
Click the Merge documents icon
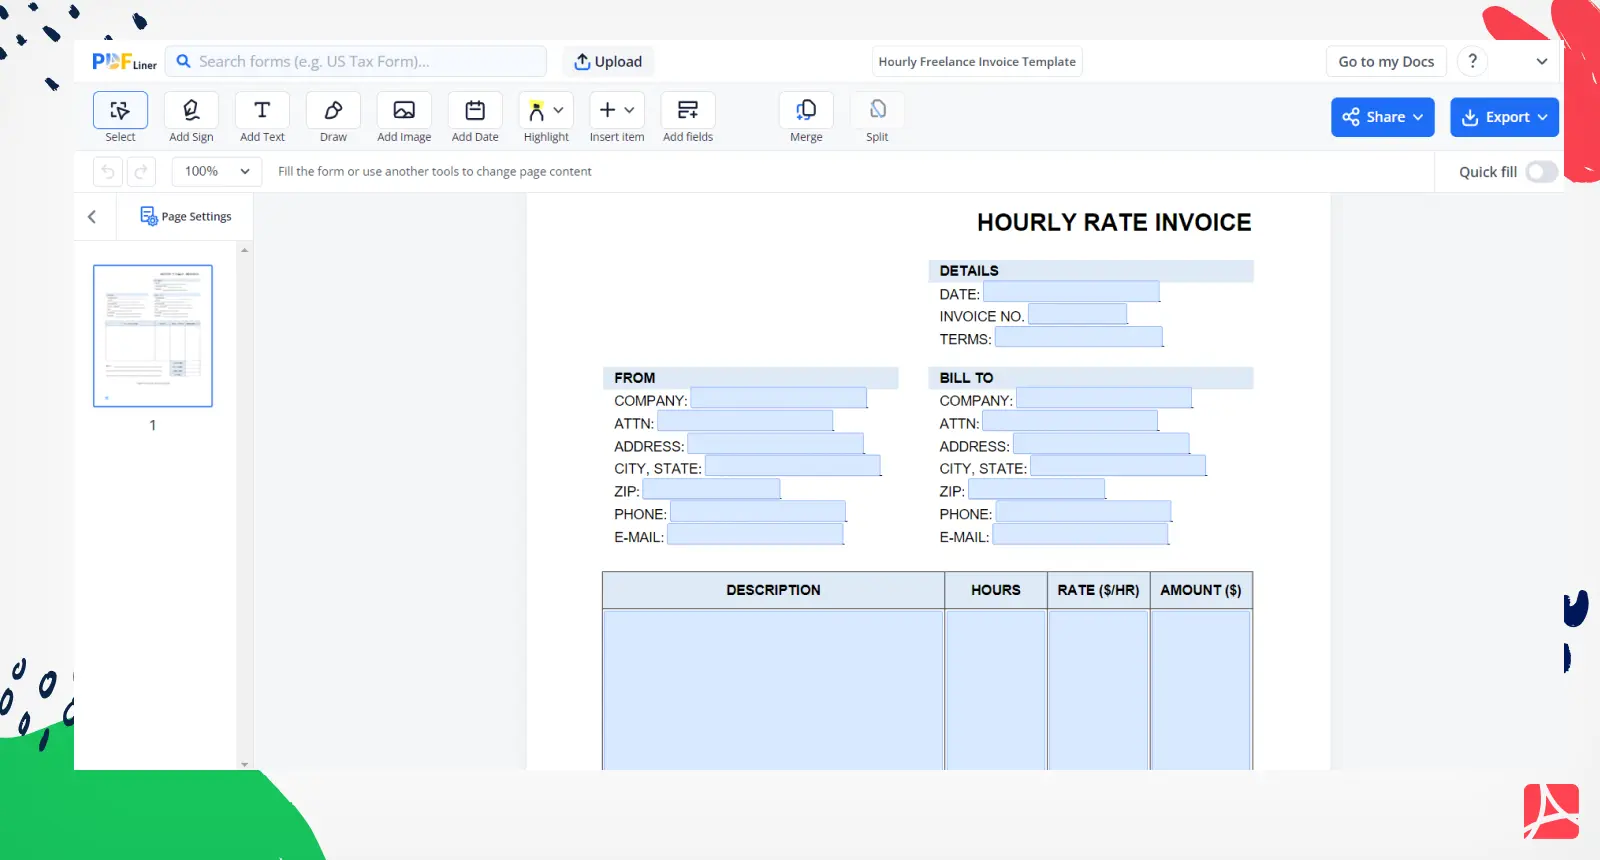pos(806,110)
